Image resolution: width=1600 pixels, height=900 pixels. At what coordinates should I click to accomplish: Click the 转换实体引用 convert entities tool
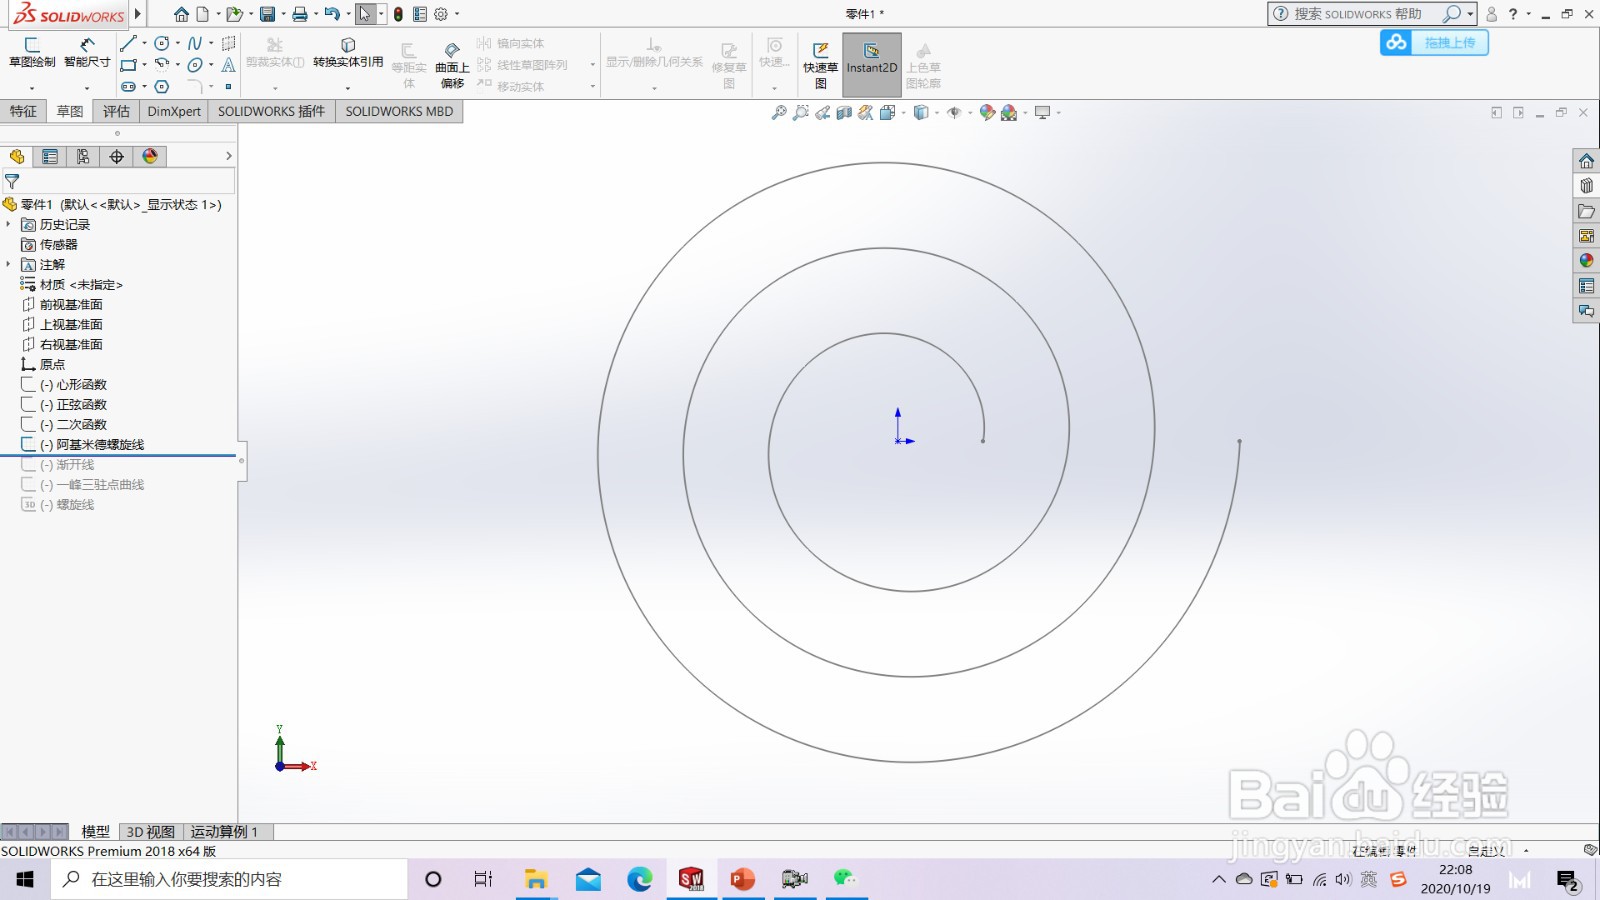[x=348, y=52]
